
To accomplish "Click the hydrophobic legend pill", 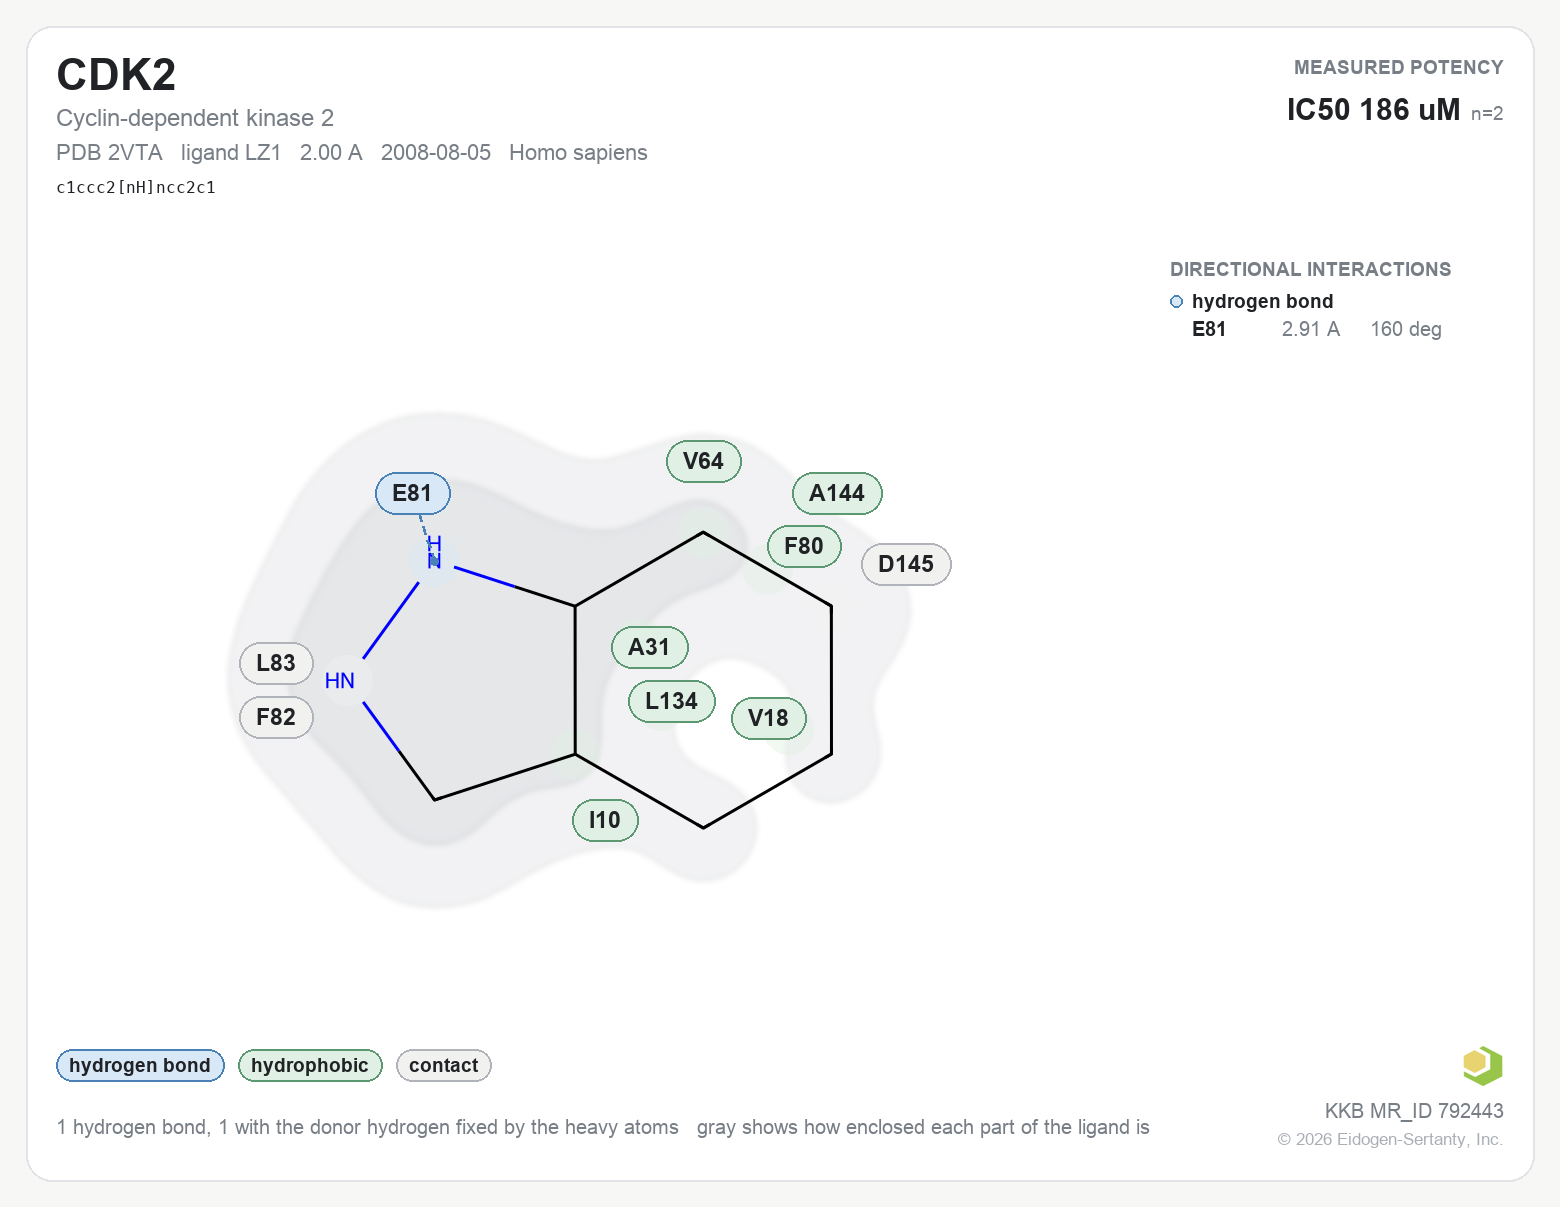I will pos(310,1065).
